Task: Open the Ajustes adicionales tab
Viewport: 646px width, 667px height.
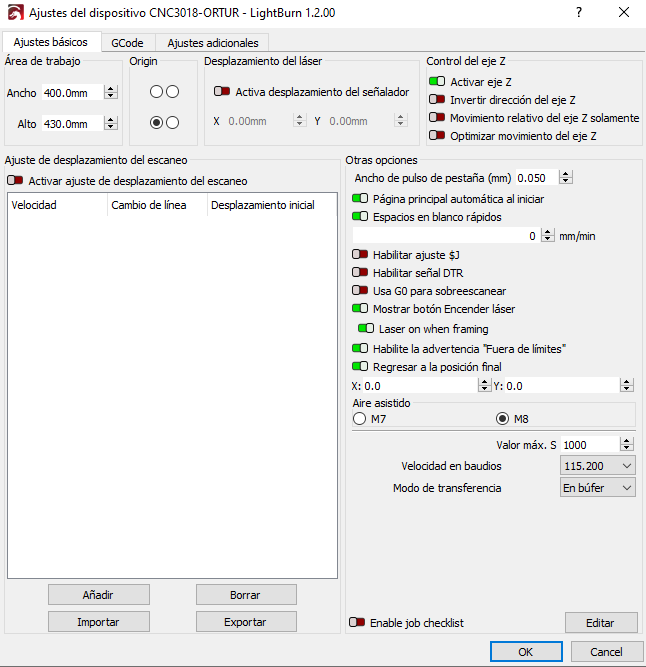Action: [213, 43]
